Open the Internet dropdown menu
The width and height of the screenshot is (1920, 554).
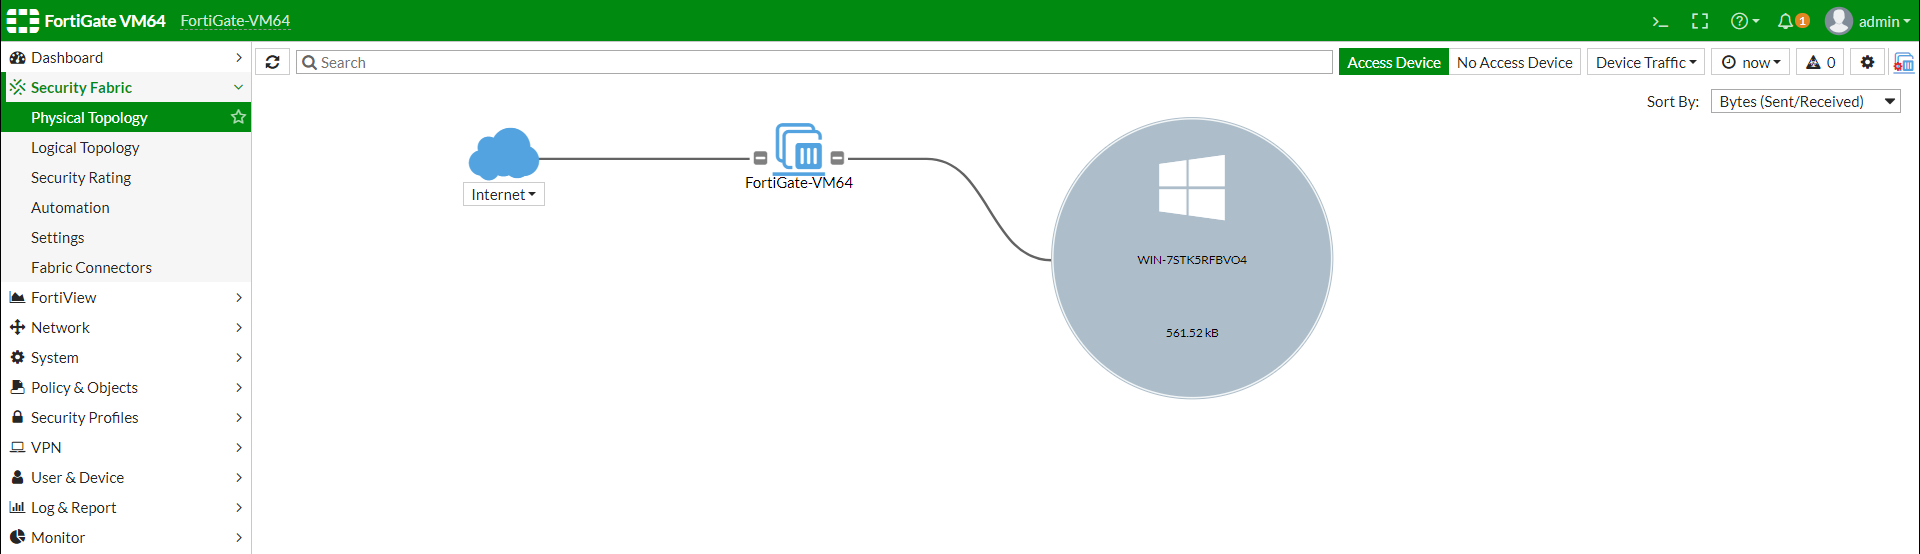(504, 194)
